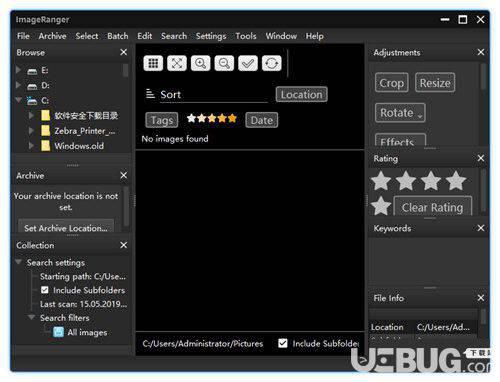Set rating to three stars
The width and height of the screenshot is (500, 382).
(431, 181)
